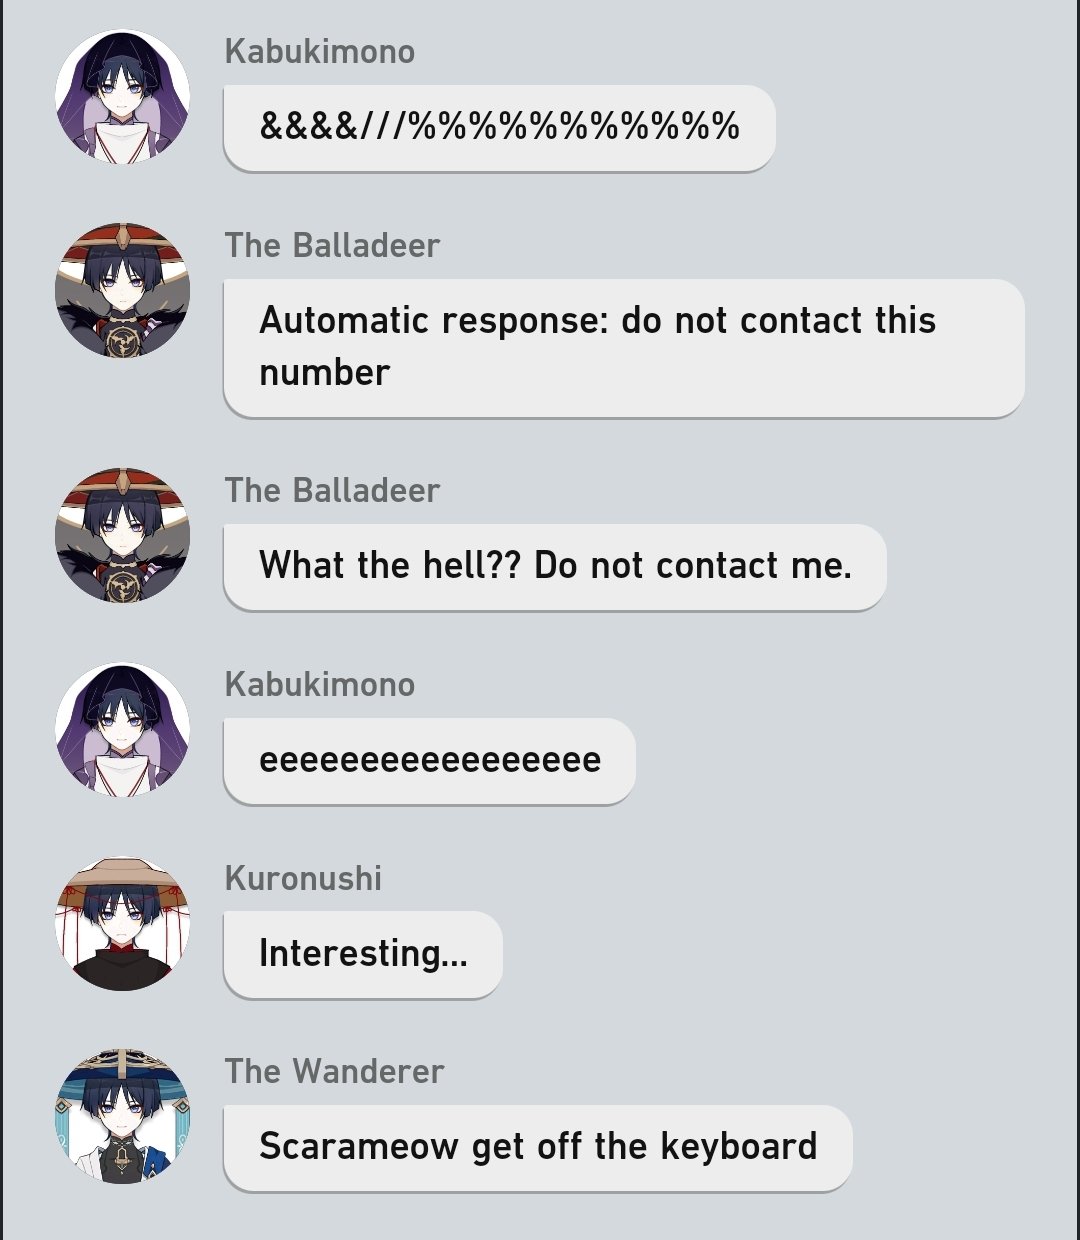Click the Kuronushi username label

pyautogui.click(x=303, y=878)
